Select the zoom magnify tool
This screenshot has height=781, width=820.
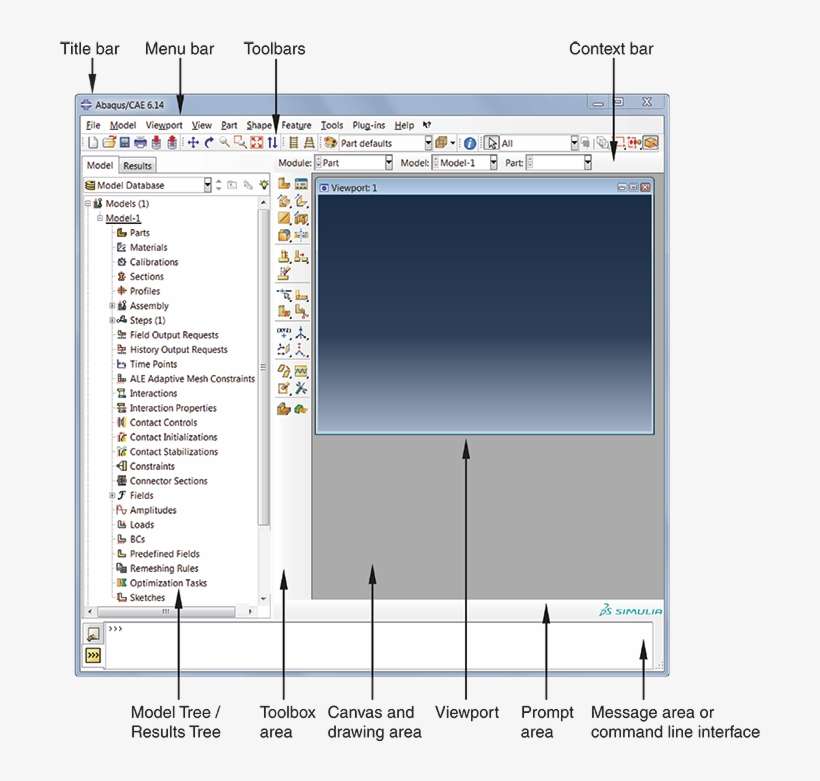[224, 142]
